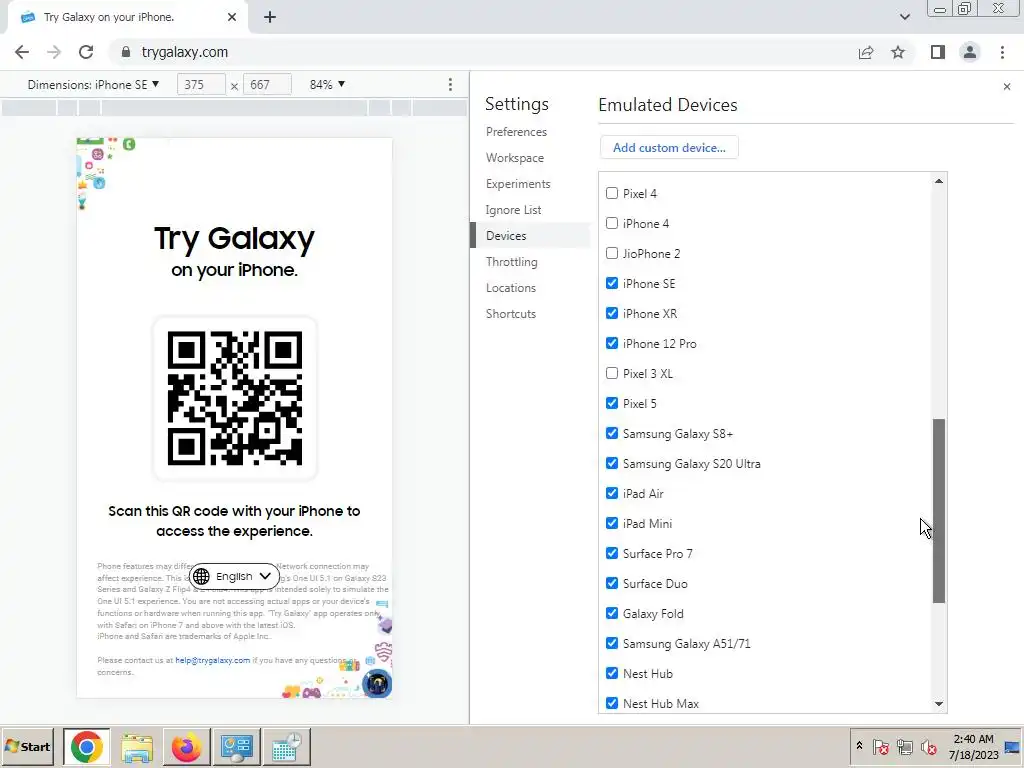Enable the Pixel 3 XL checkbox
The width and height of the screenshot is (1024, 768).
612,374
